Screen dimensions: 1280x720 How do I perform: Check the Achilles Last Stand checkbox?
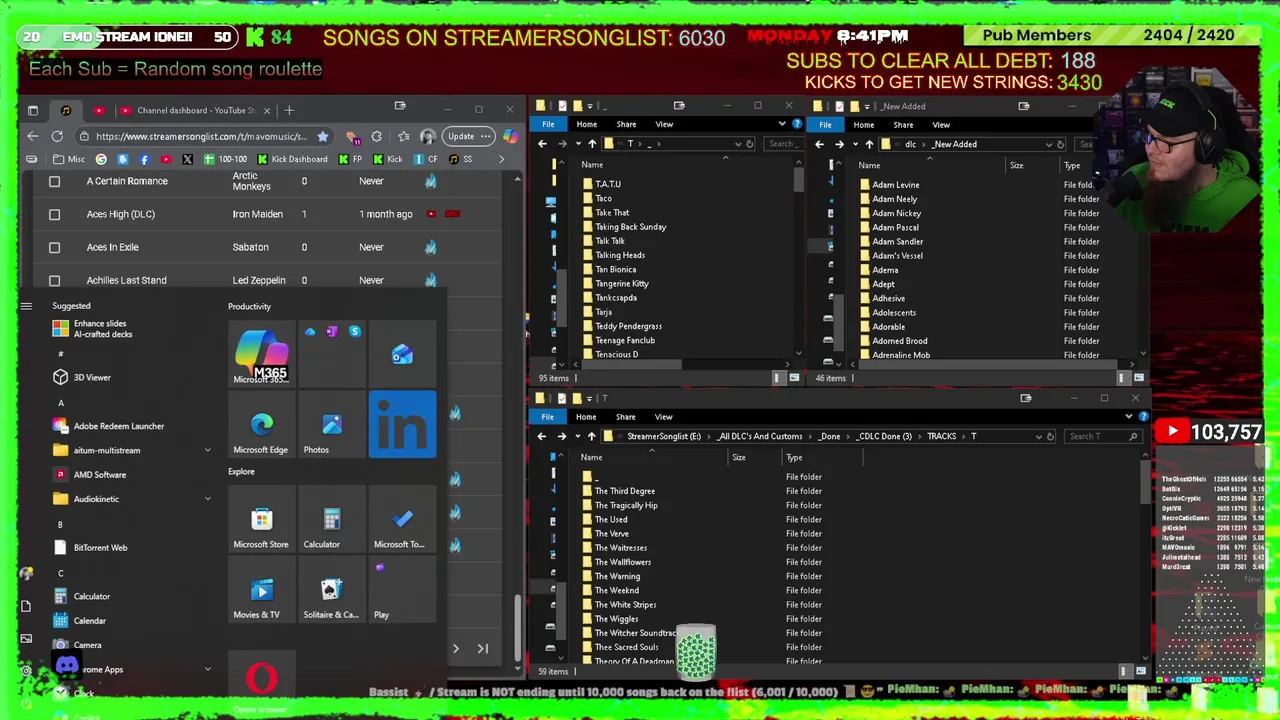(54, 280)
